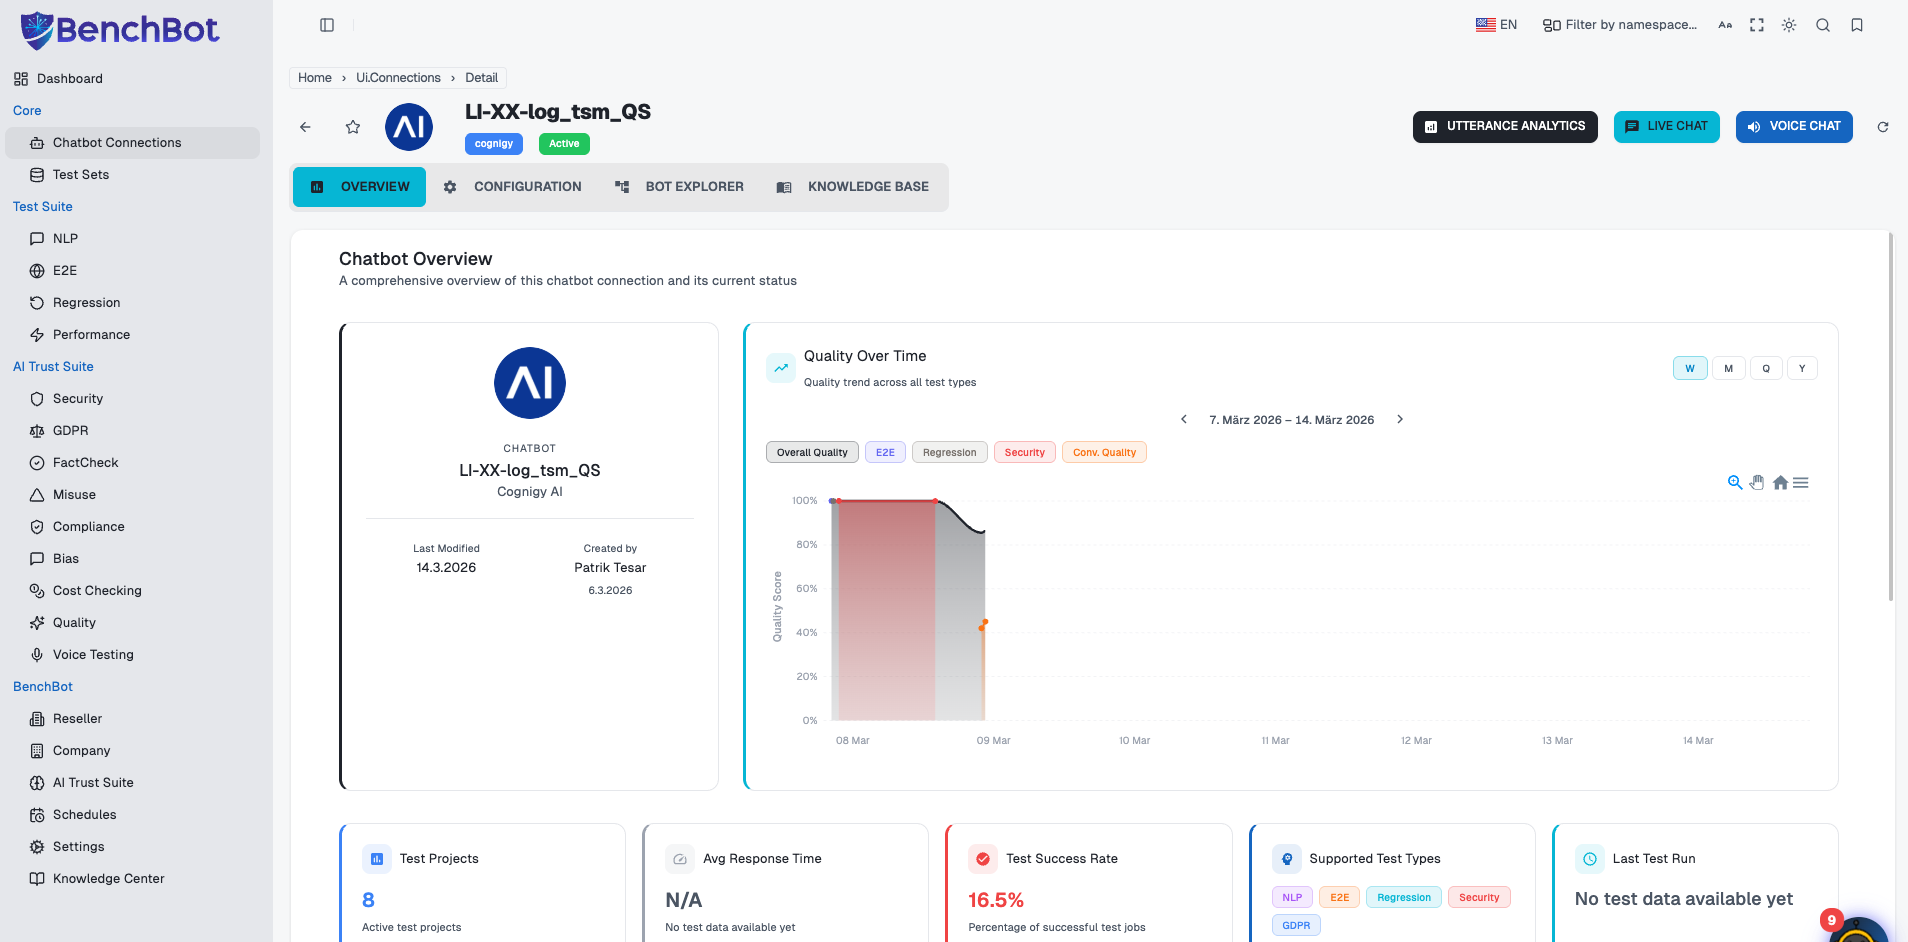Refresh the connection detail page
The width and height of the screenshot is (1908, 942).
(x=1883, y=127)
